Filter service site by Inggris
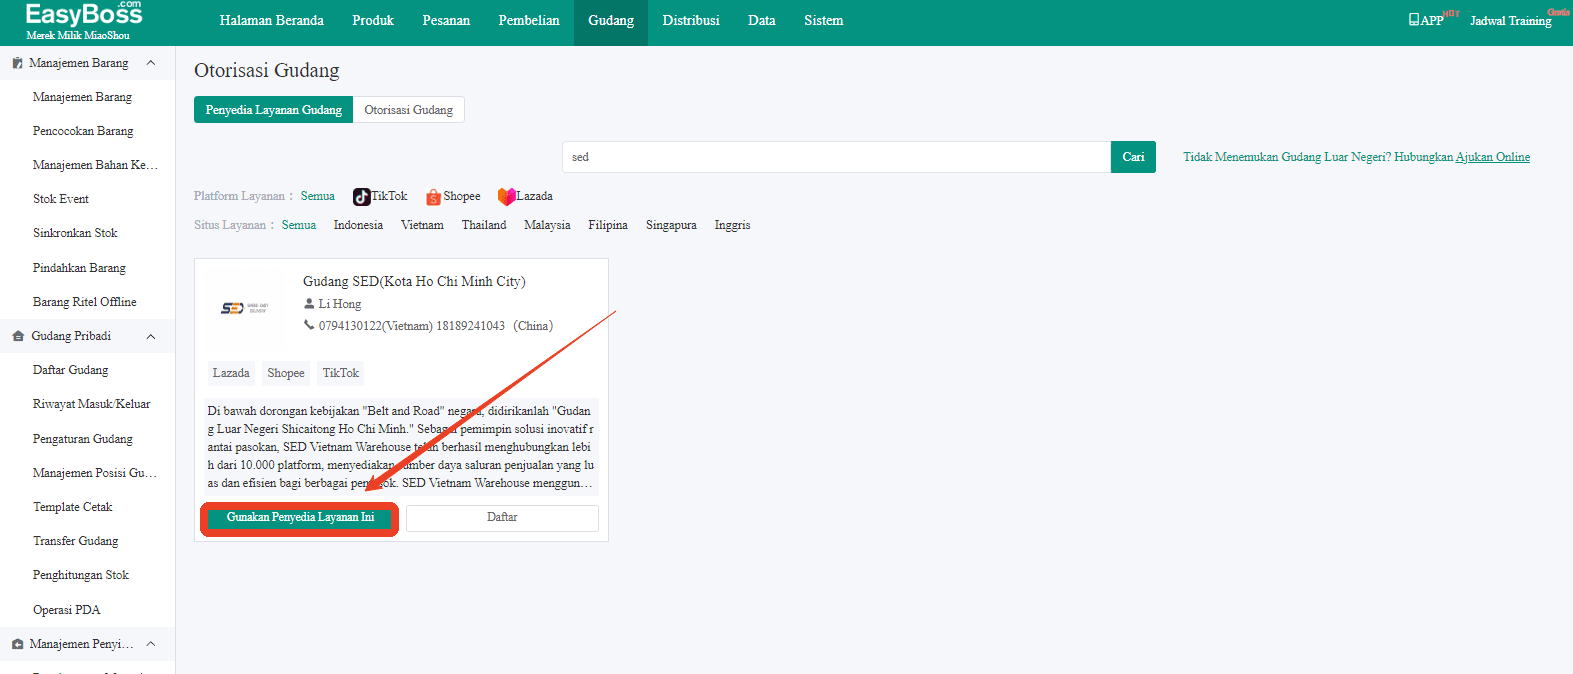 (x=732, y=225)
